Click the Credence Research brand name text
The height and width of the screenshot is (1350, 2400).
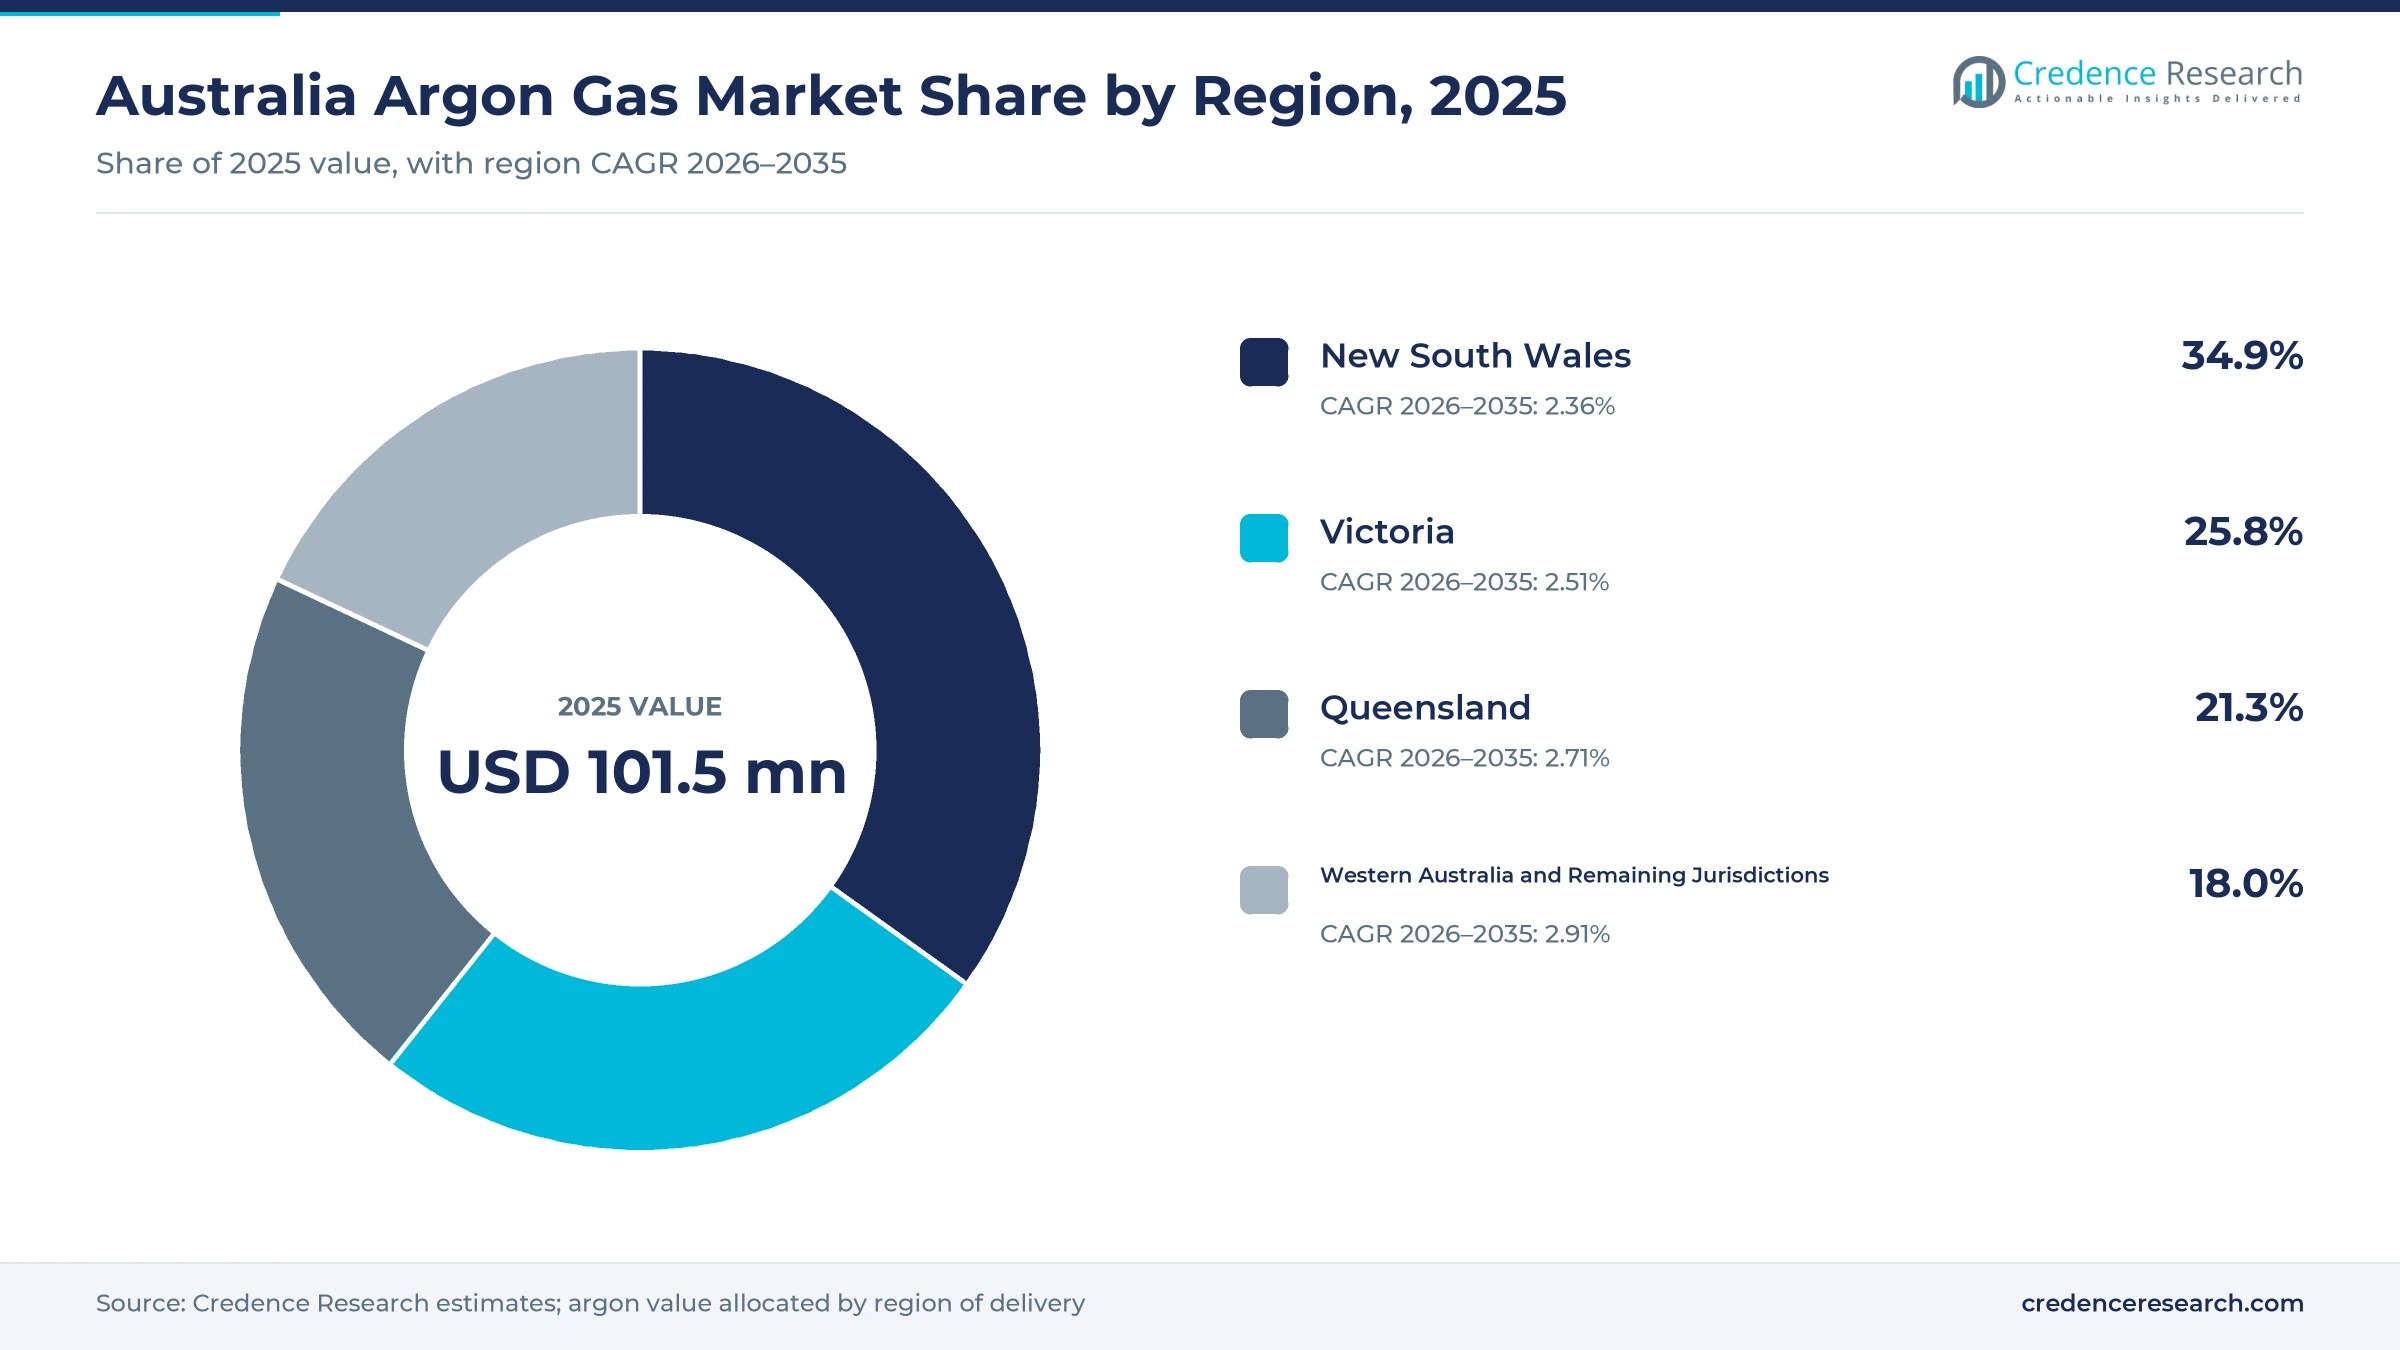pos(2158,73)
